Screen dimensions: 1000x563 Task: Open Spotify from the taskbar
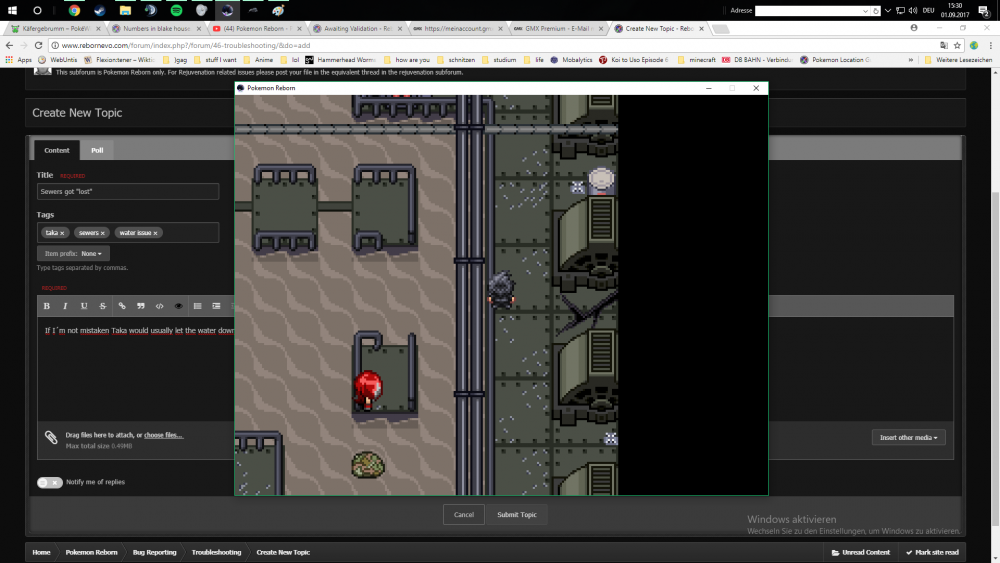(176, 10)
